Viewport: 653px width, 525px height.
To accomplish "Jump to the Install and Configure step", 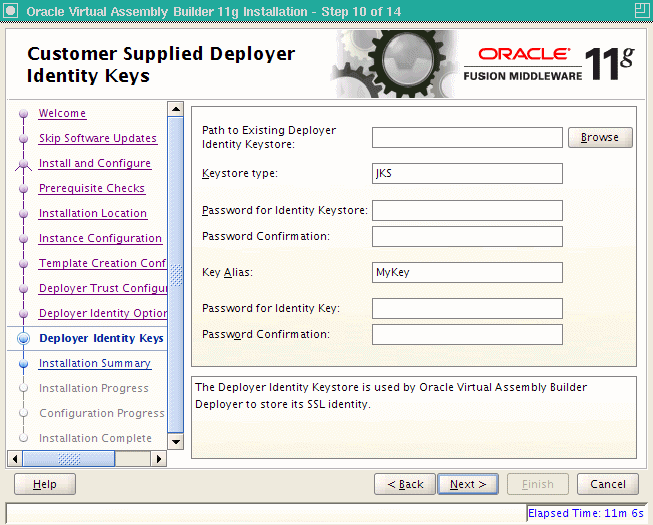I will tap(95, 163).
